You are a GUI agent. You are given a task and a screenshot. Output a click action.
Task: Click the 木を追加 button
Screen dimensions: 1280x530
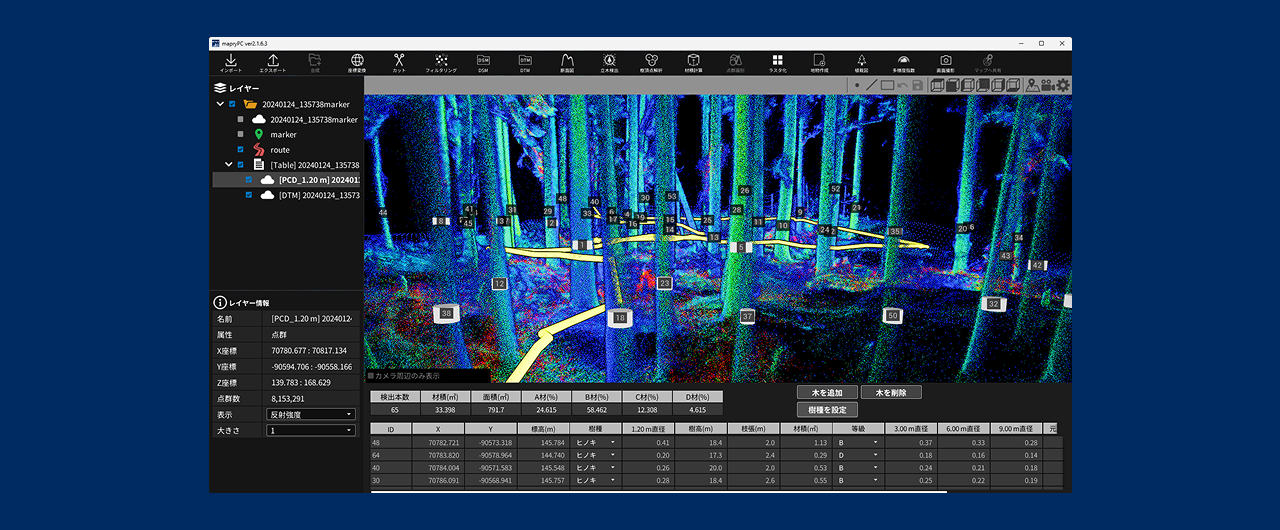827,393
